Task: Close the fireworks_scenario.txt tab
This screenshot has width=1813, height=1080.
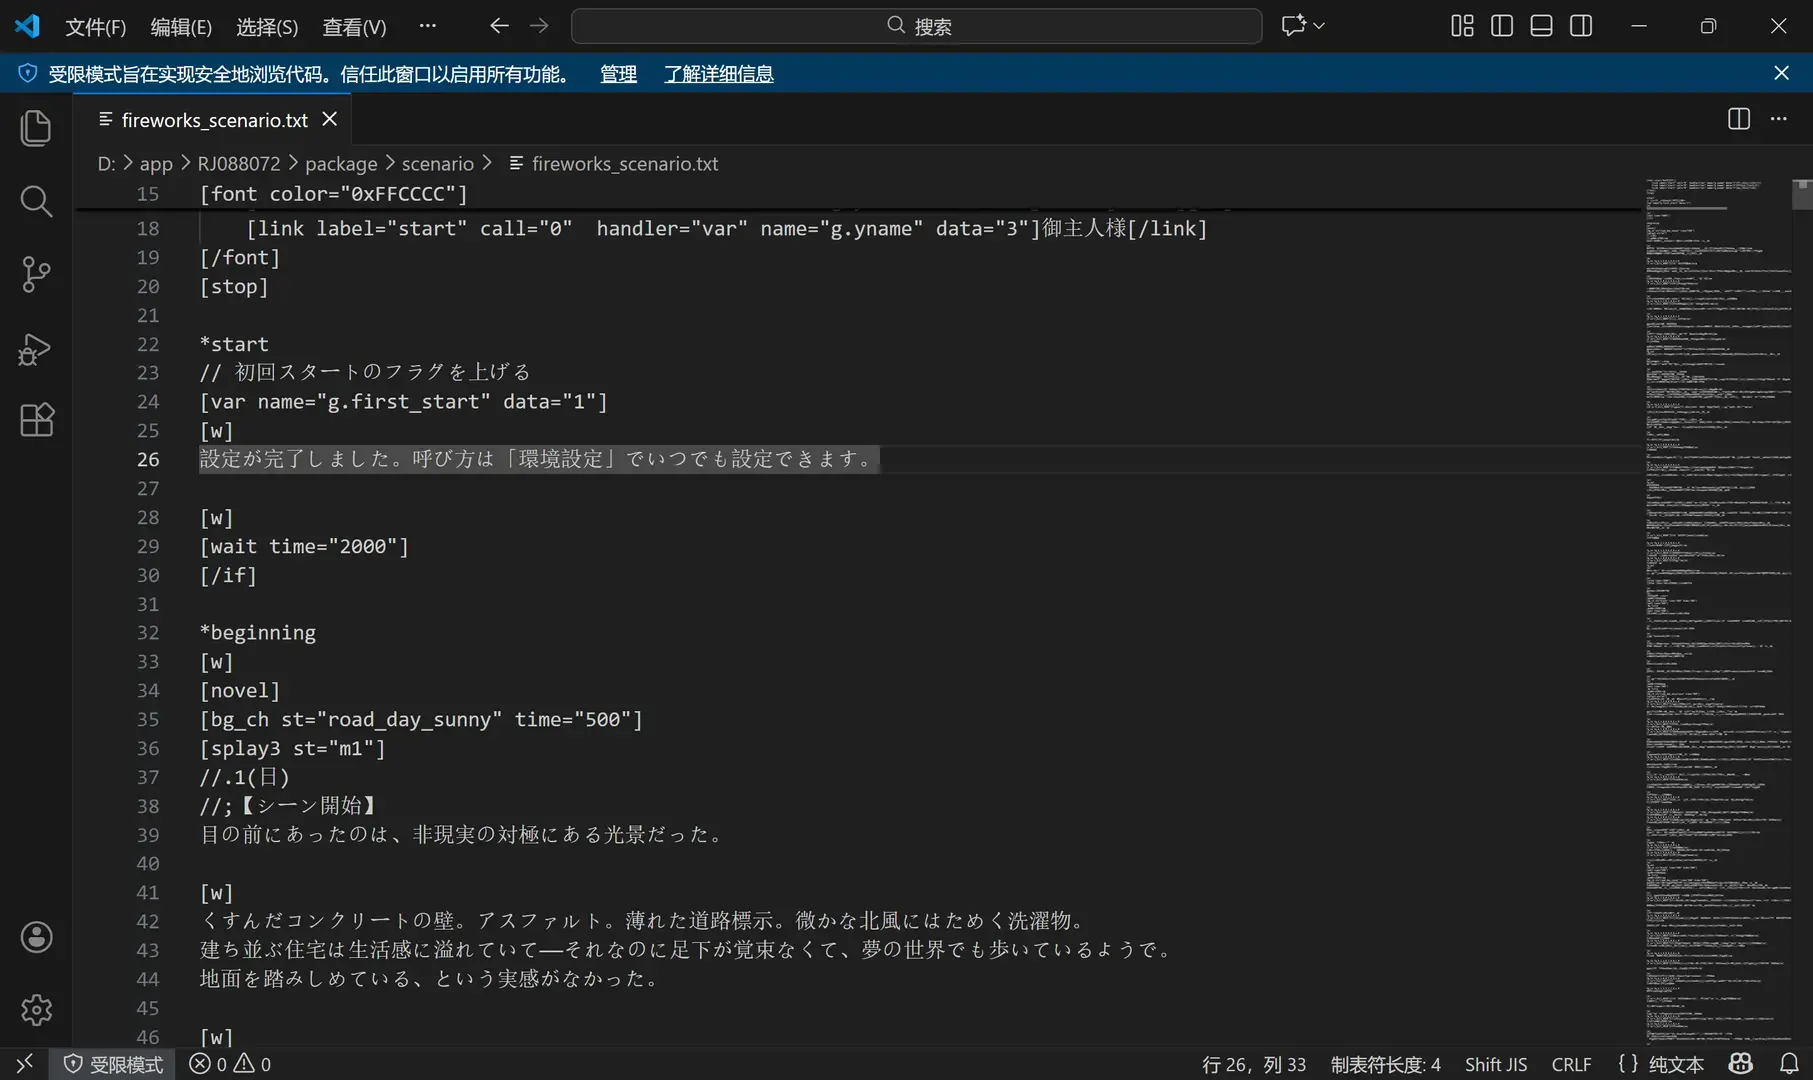Action: (x=329, y=119)
